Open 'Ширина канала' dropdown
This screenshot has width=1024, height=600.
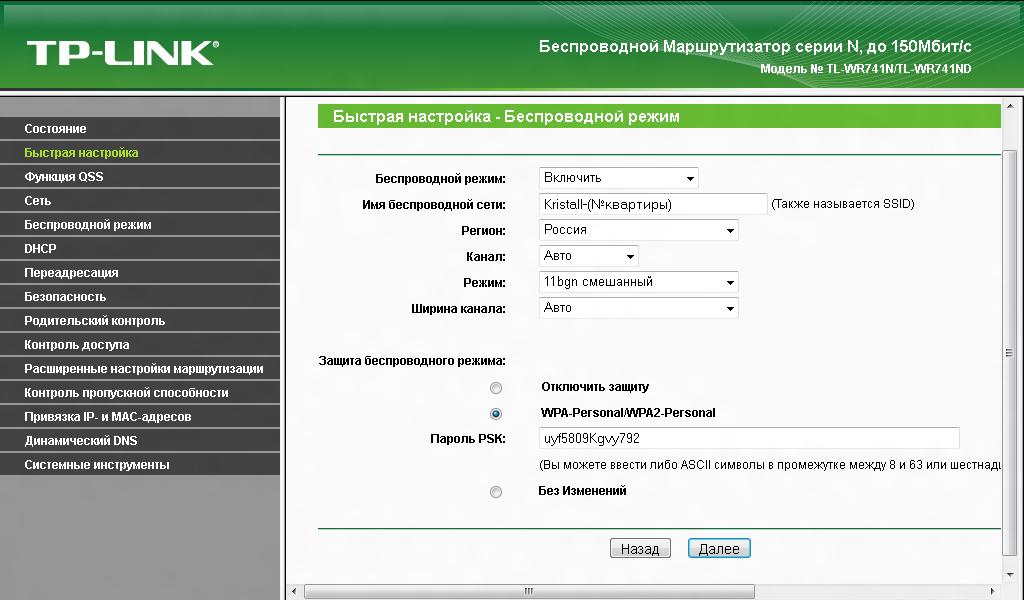click(638, 308)
